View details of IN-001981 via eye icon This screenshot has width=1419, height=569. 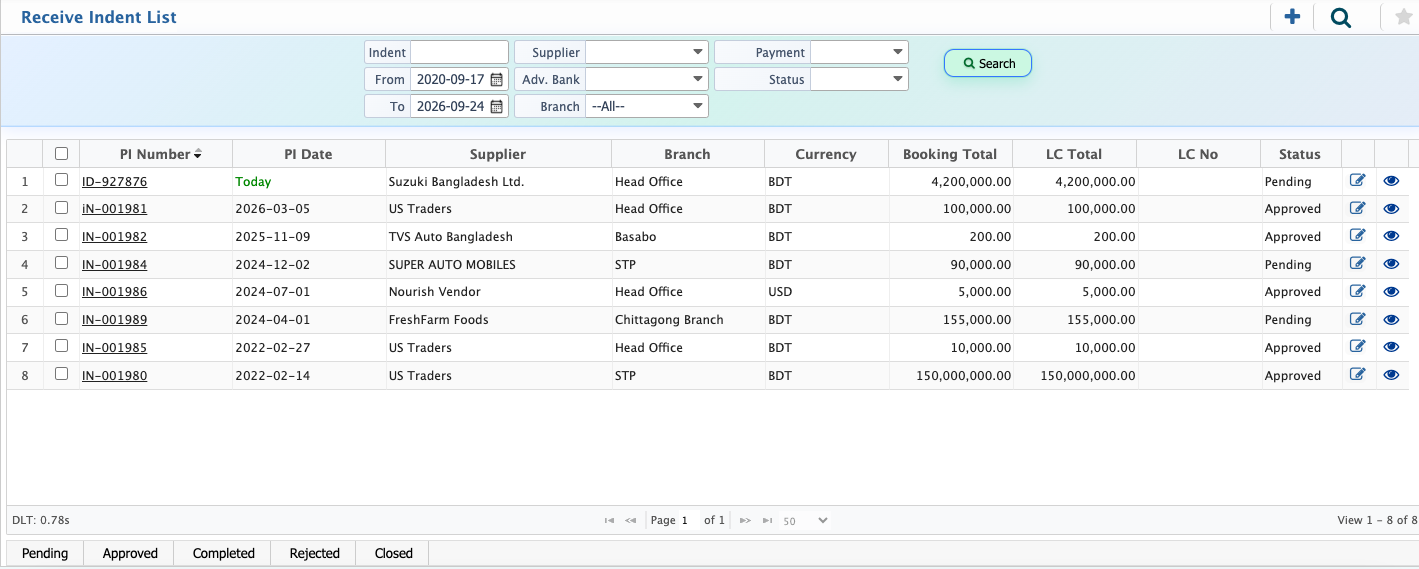[1391, 208]
